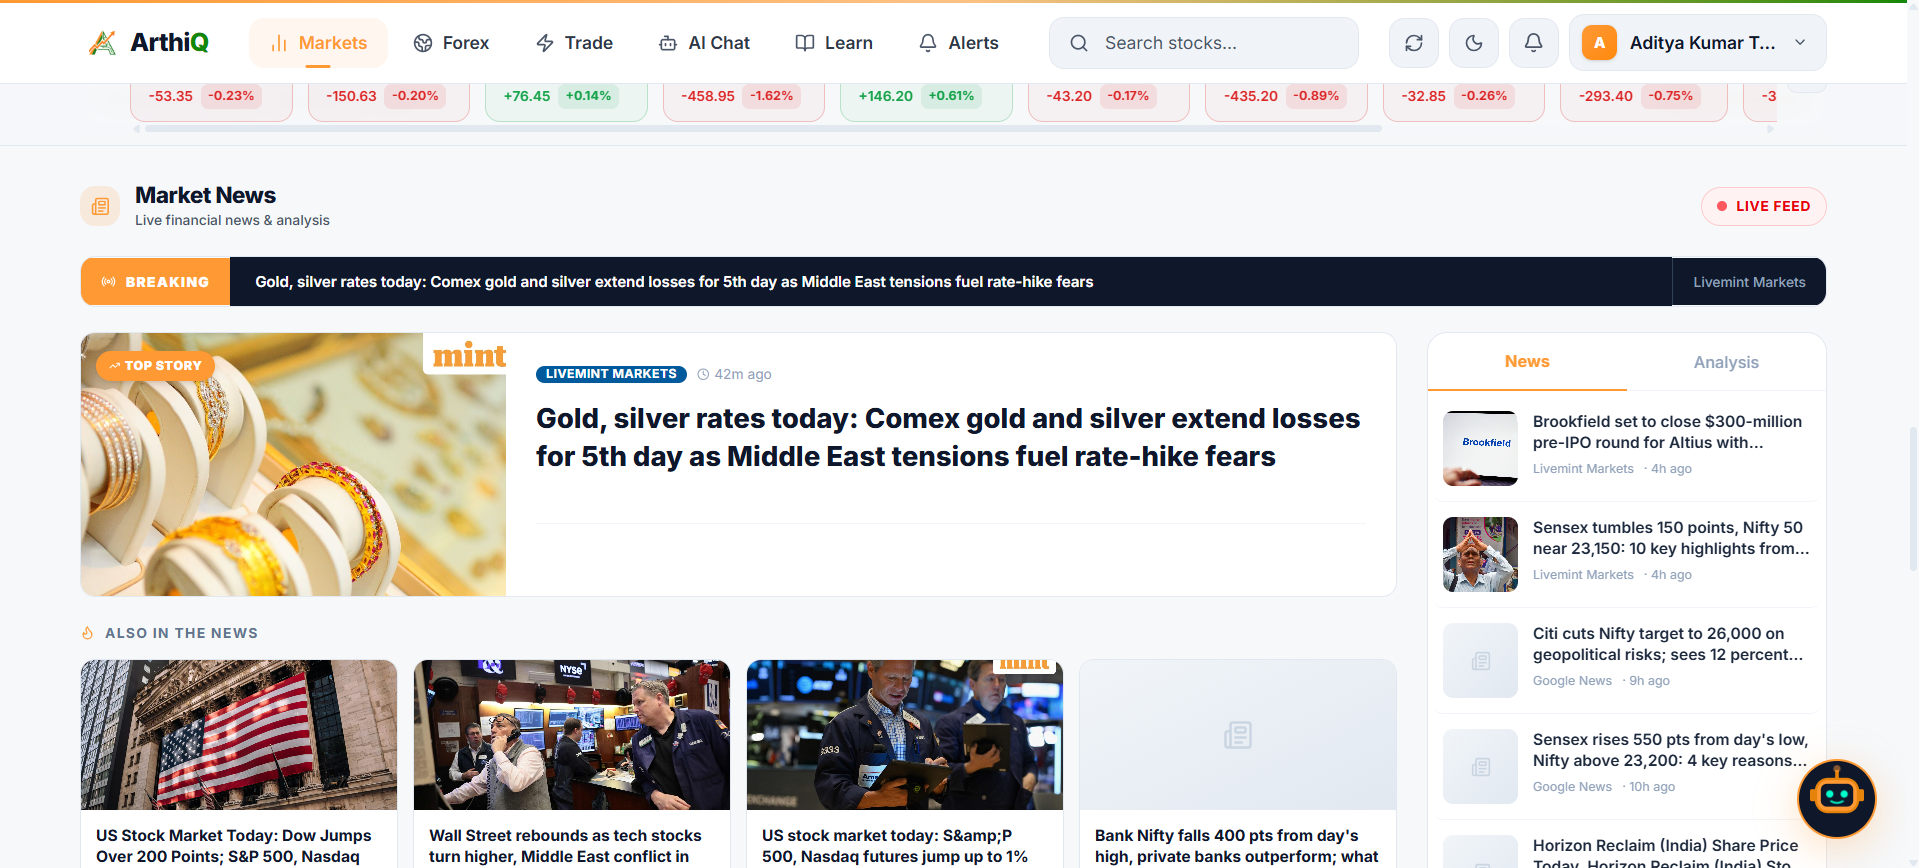
Task: Click the BREAKING badge
Action: tap(156, 282)
